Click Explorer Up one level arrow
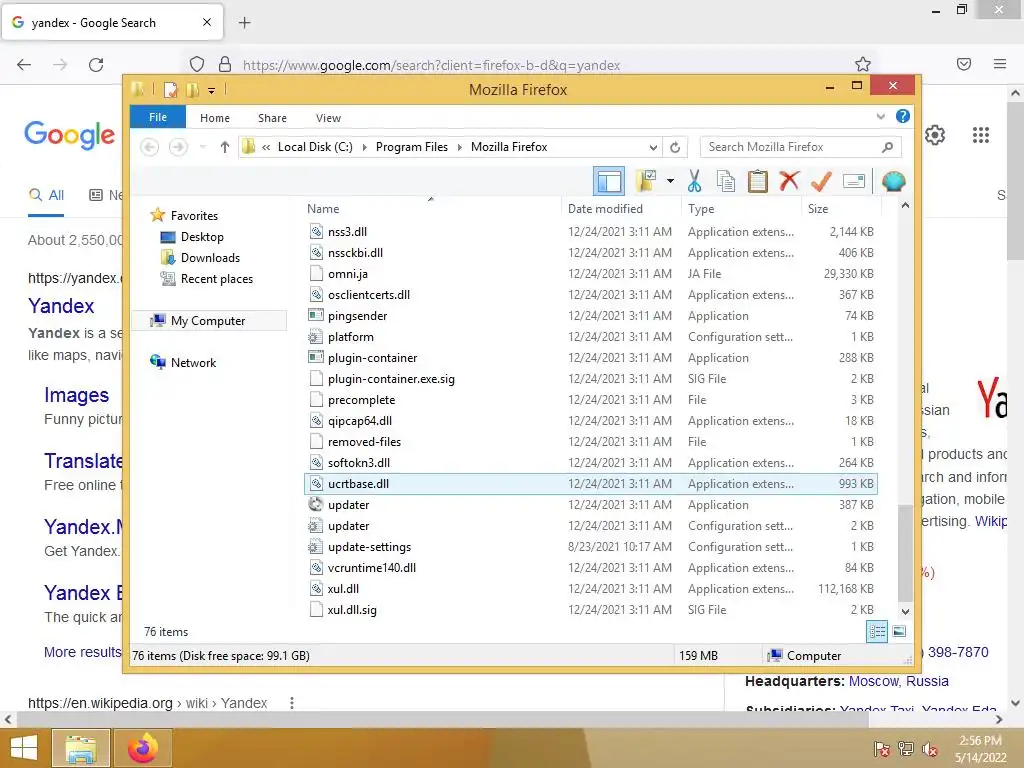 click(225, 147)
